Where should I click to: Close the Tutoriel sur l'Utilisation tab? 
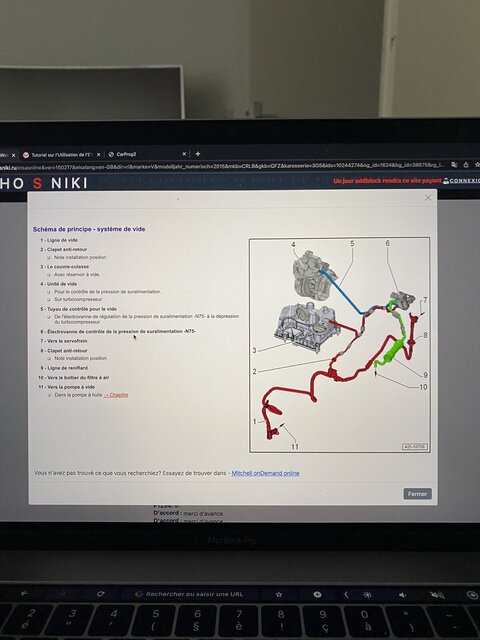(x=98, y=155)
